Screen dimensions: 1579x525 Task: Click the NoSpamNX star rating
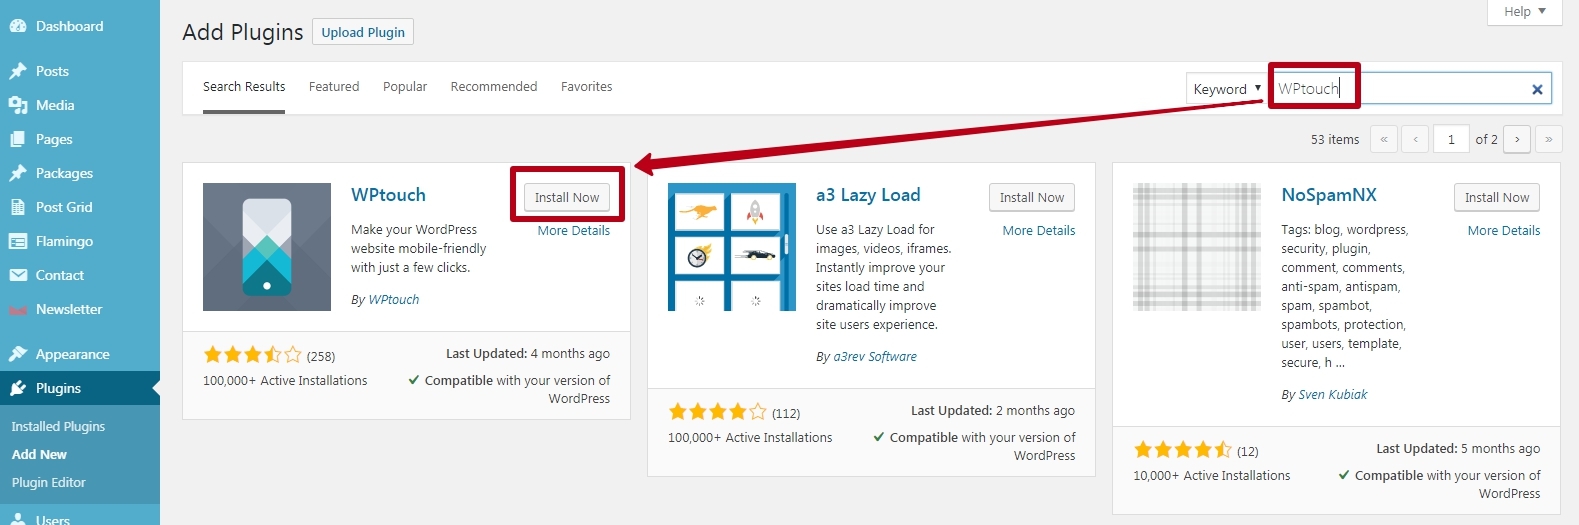pos(1182,450)
